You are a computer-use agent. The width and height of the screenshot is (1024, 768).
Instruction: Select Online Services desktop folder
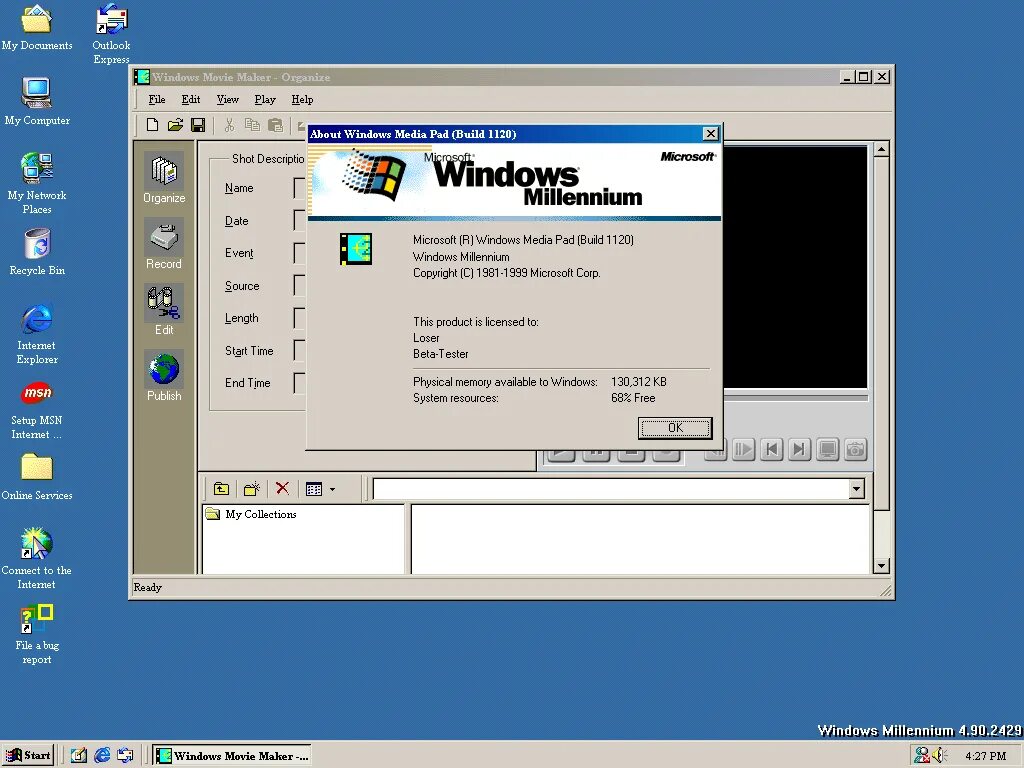tap(37, 477)
